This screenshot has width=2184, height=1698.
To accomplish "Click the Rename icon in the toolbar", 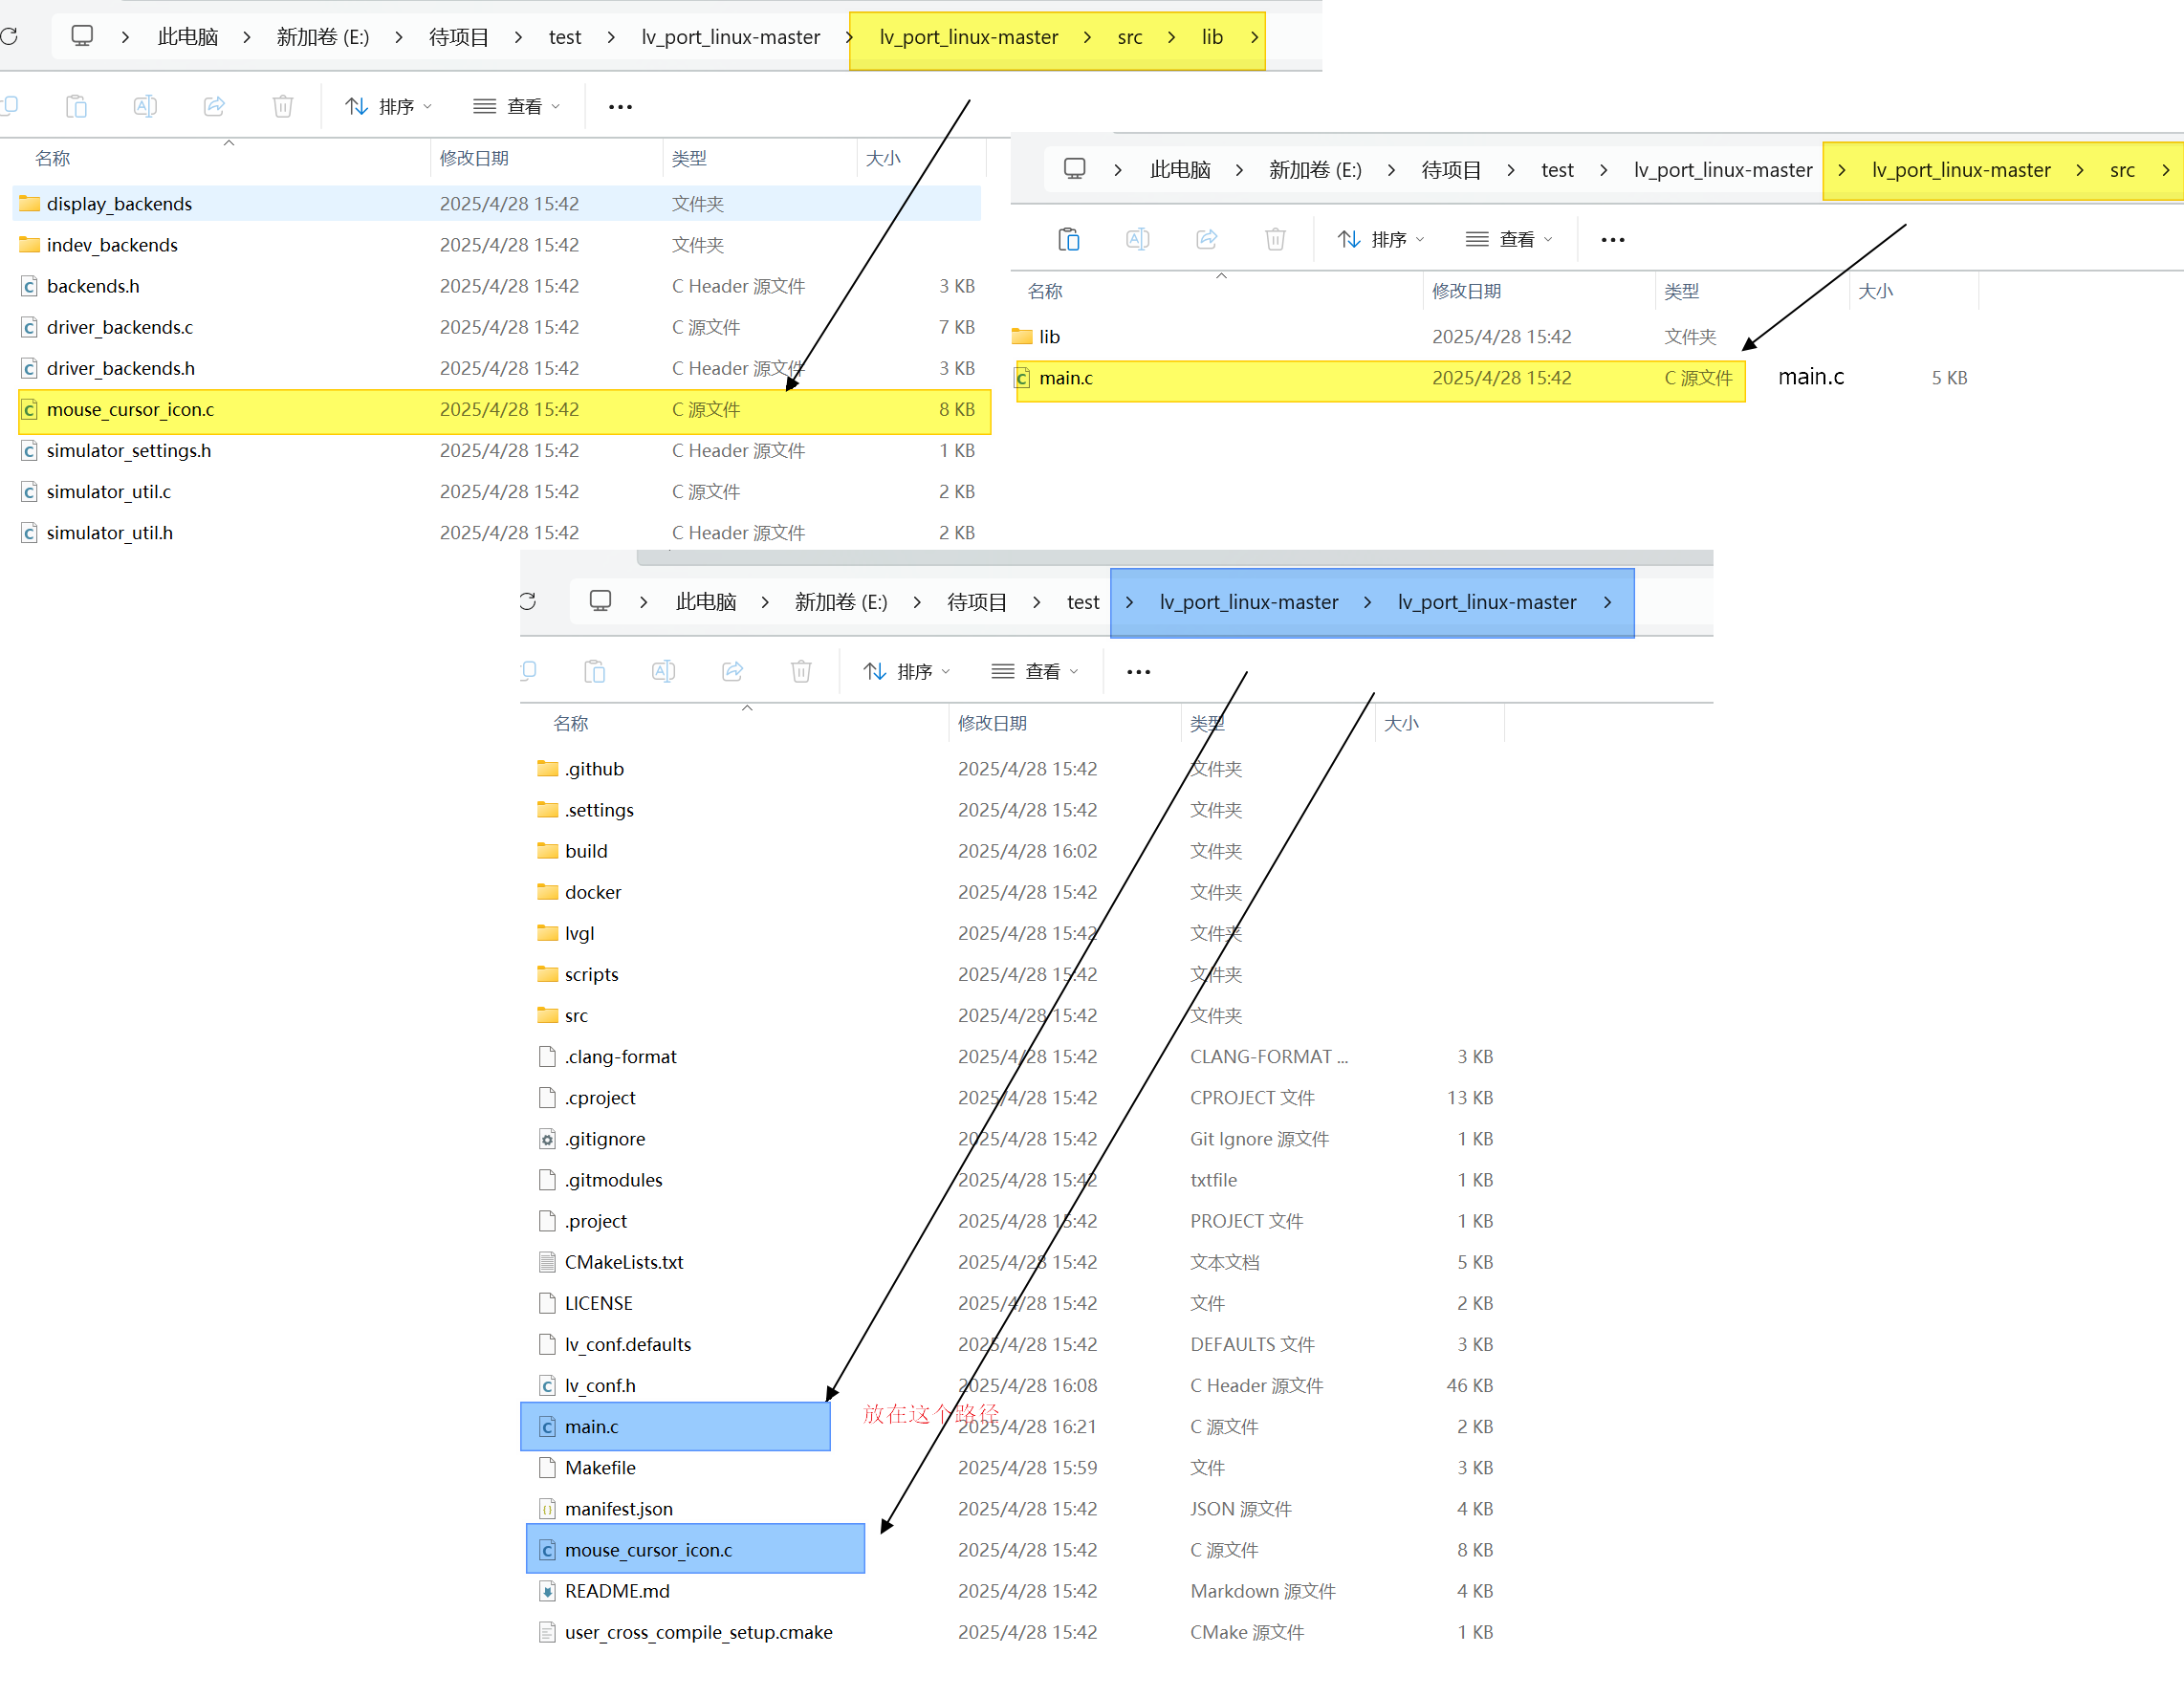I will click(x=146, y=106).
